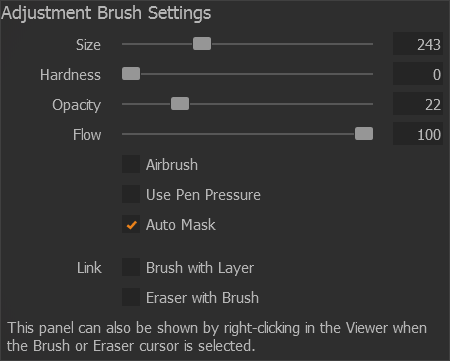This screenshot has height=361, width=450.
Task: Click the Link label text
Action: tap(89, 268)
